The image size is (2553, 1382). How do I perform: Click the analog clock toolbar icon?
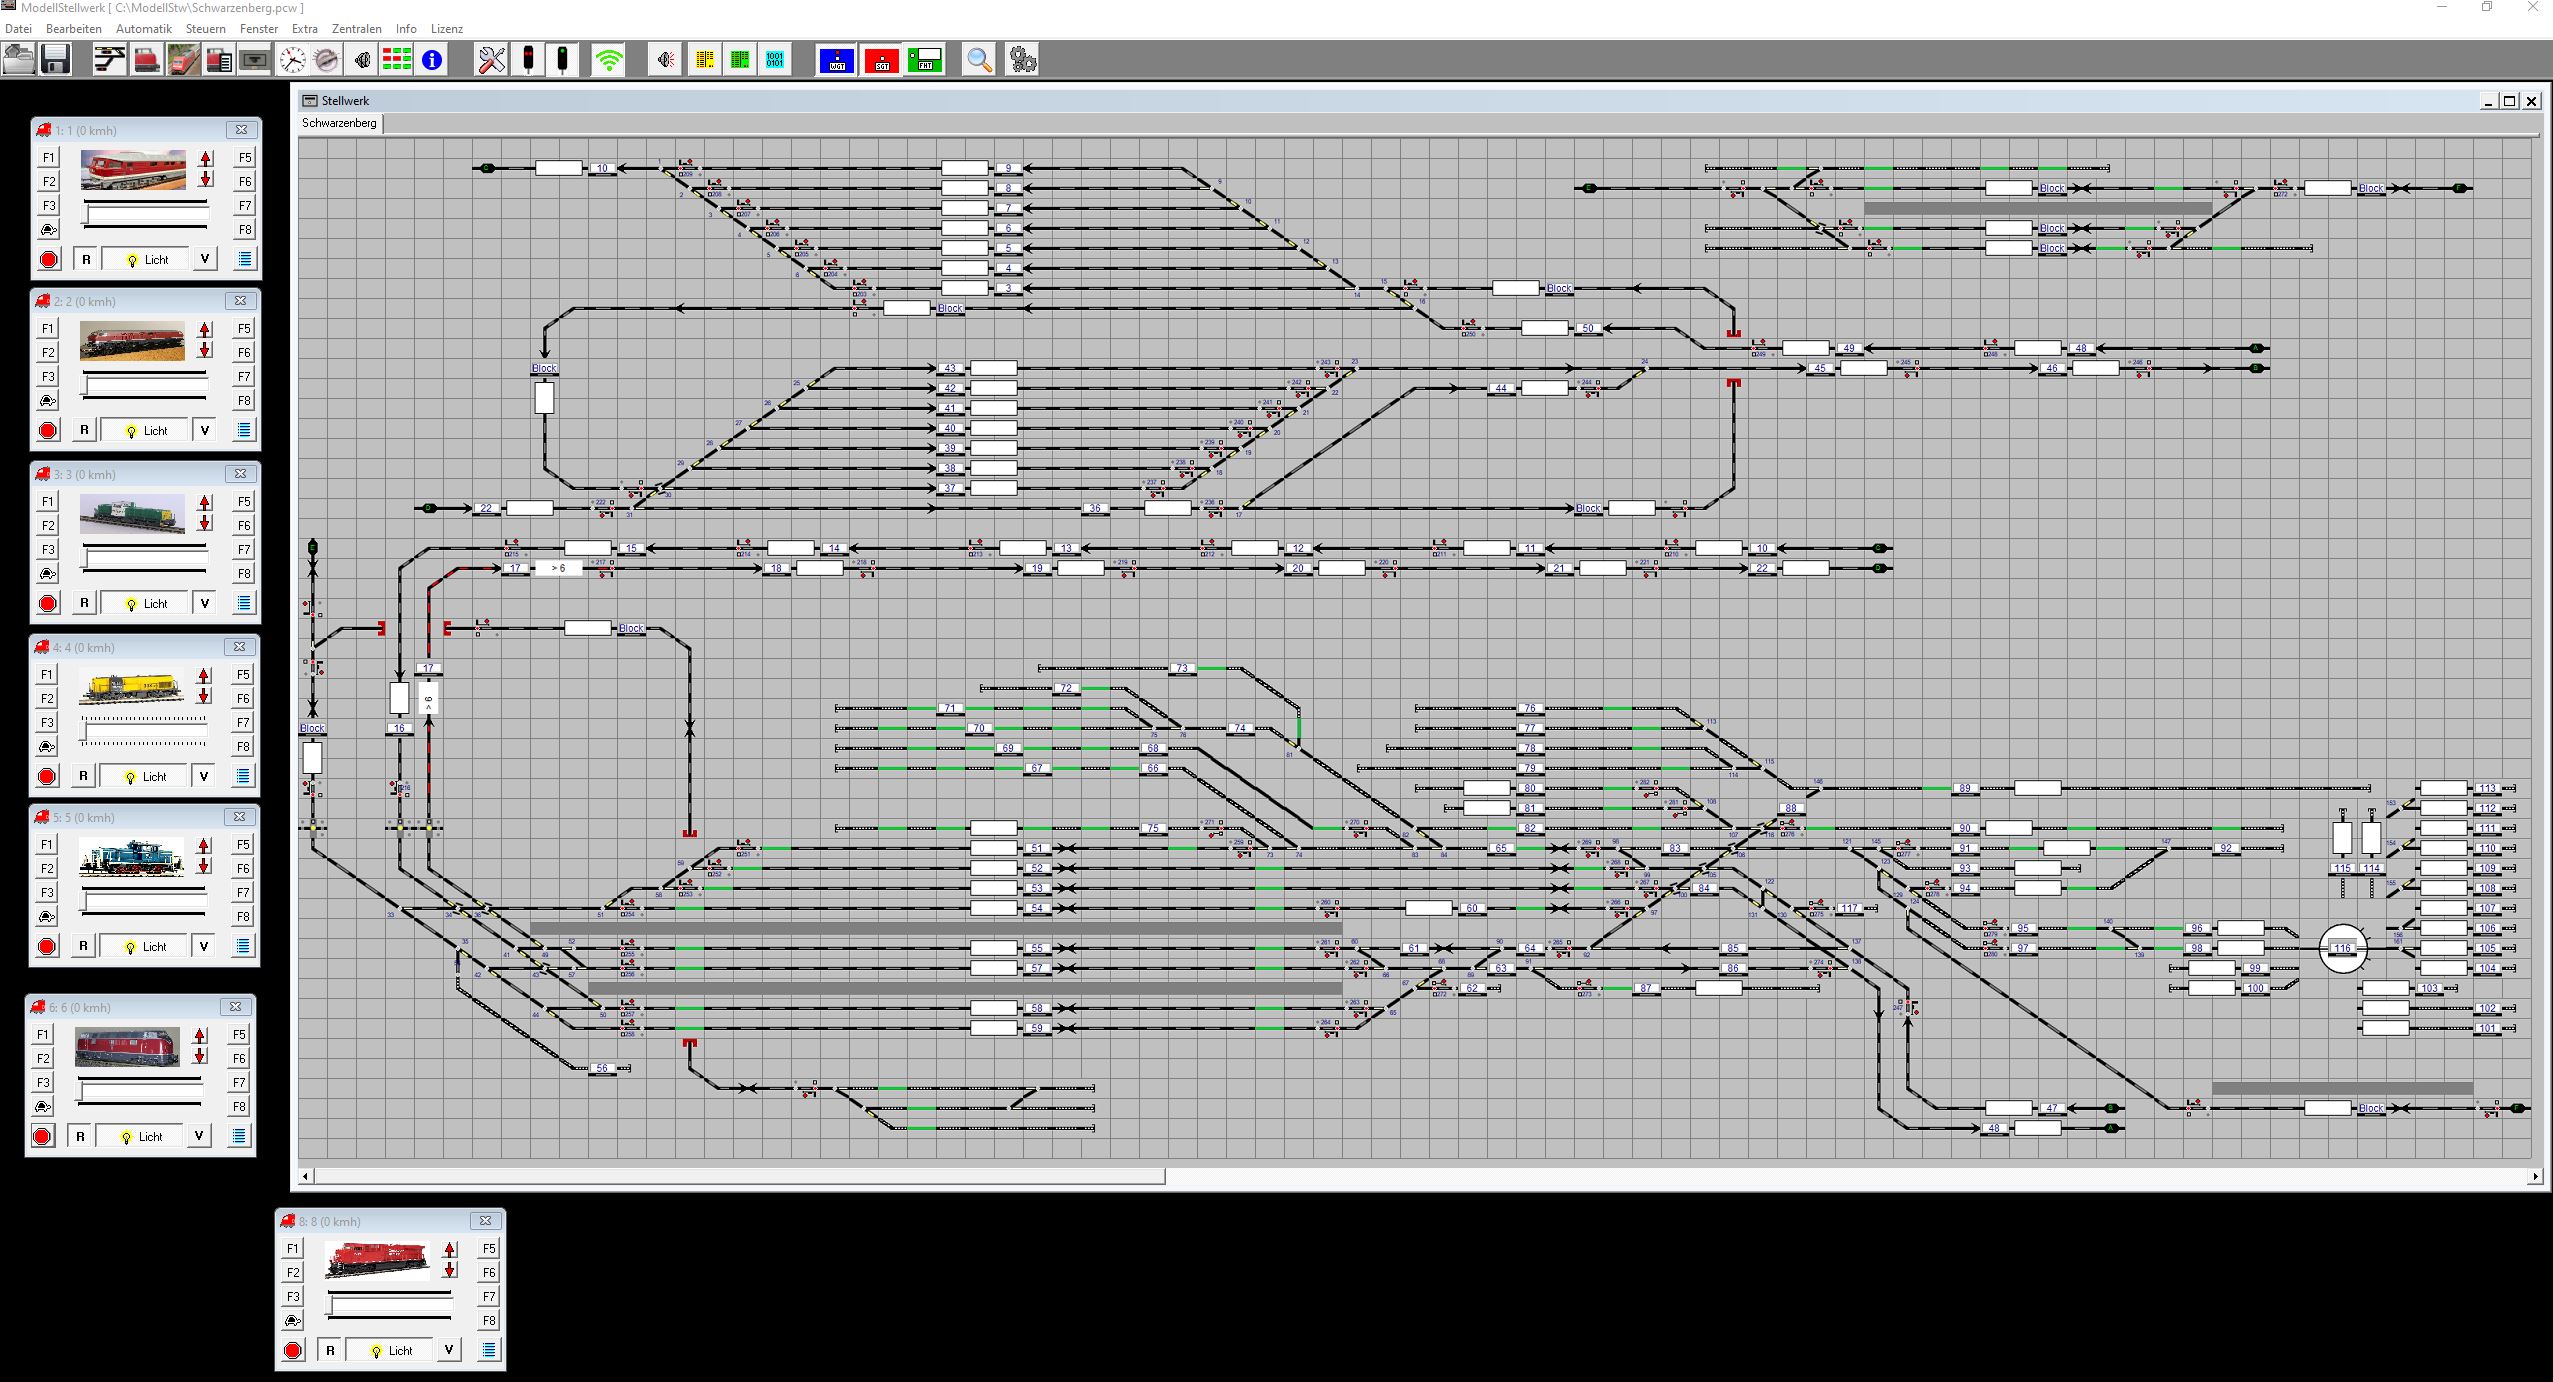point(292,59)
